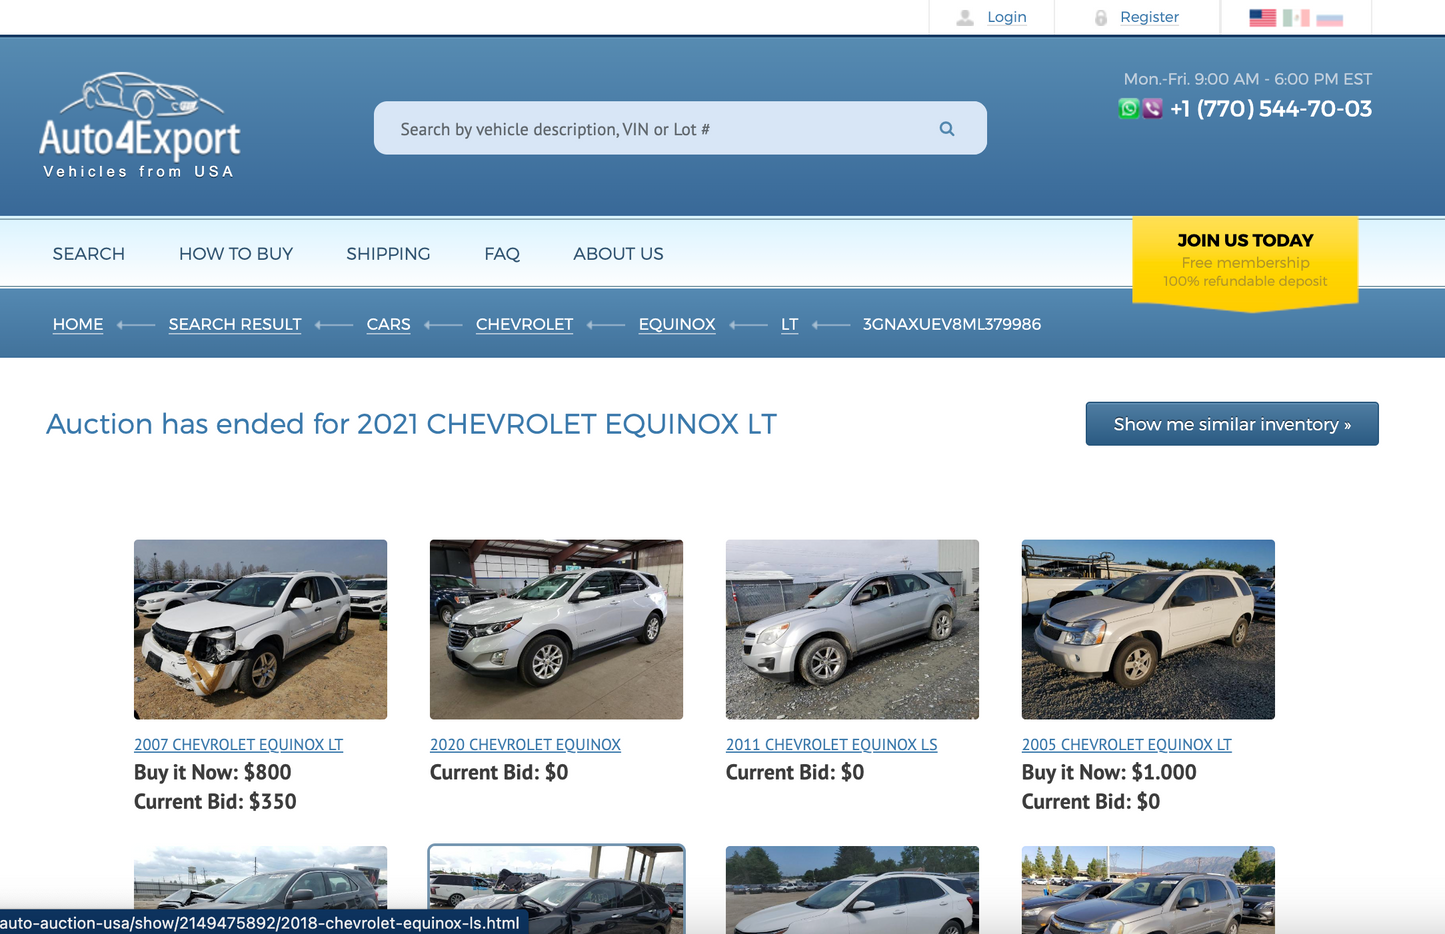Select the Russian flag language
This screenshot has height=934, width=1445.
click(1329, 17)
